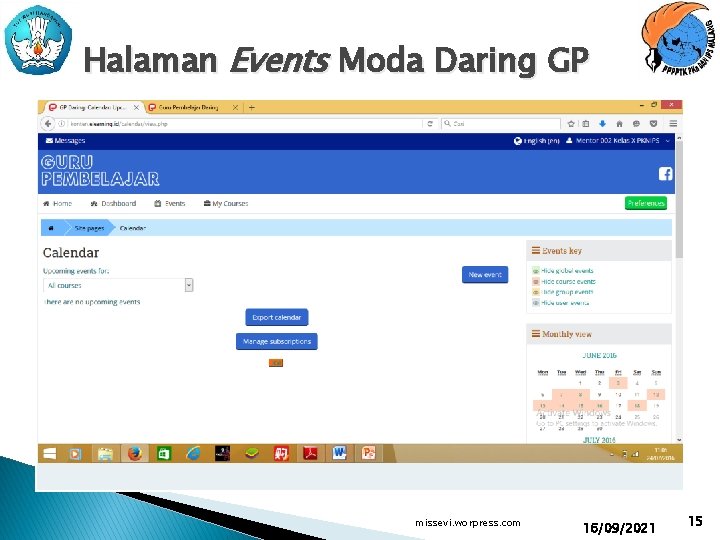Open the Firefox downloads arrow icon
Image resolution: width=720 pixels, height=540 pixels.
point(602,124)
